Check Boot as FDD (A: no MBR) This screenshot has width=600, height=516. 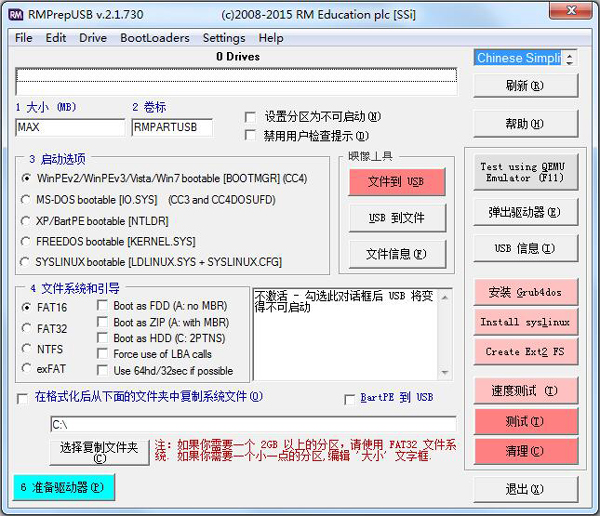click(102, 305)
